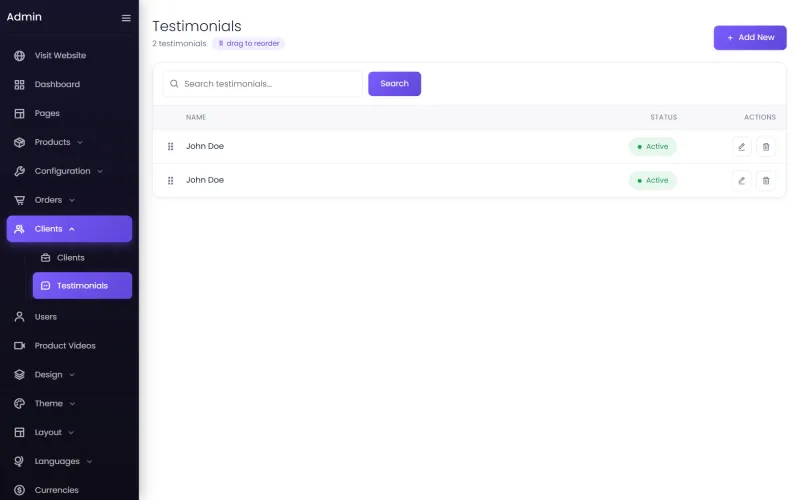This screenshot has height=500, width=800.
Task: Click the NAME column header
Action: 196,117
